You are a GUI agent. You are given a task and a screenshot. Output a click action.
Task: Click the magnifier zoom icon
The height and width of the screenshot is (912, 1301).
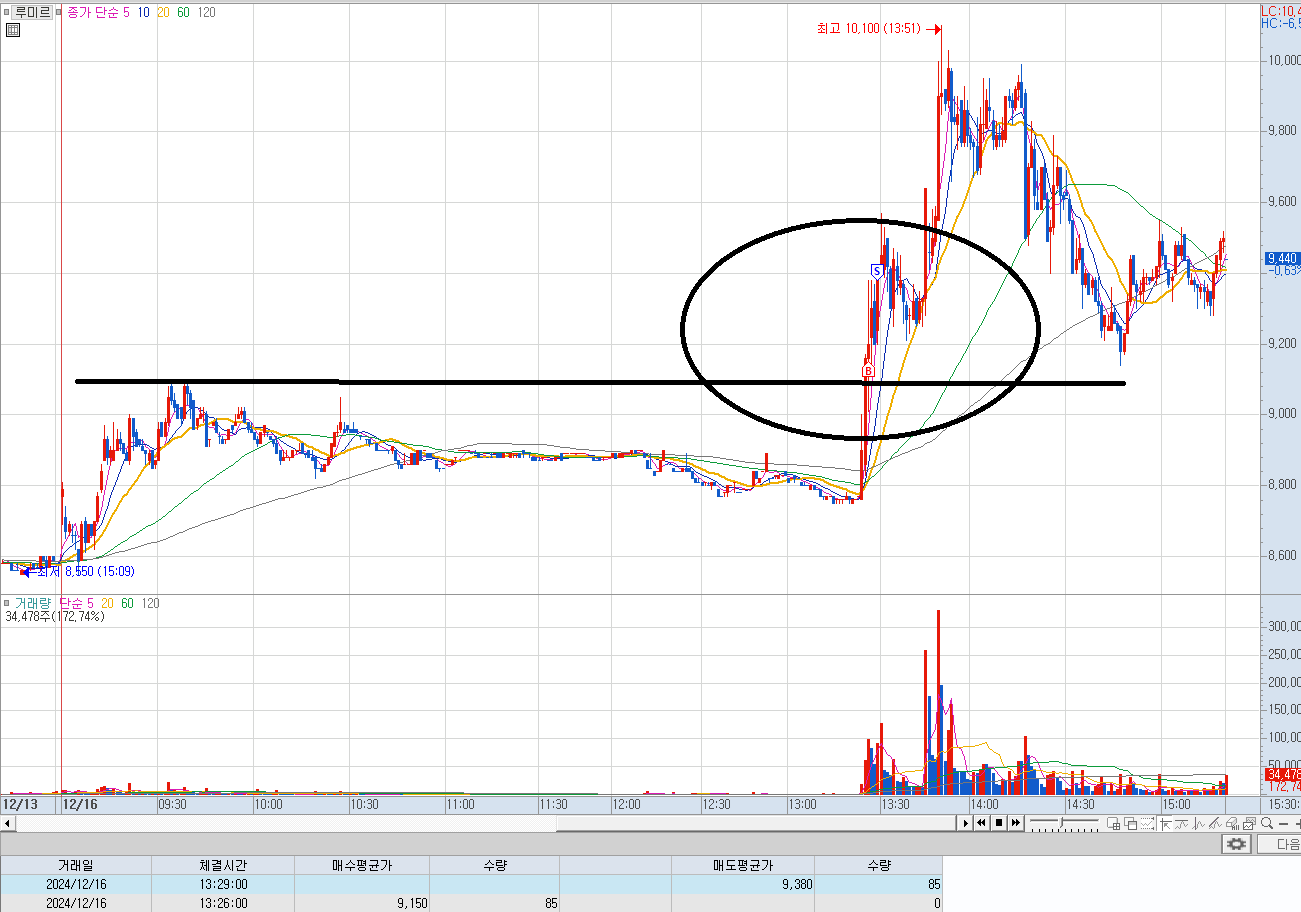click(1267, 822)
